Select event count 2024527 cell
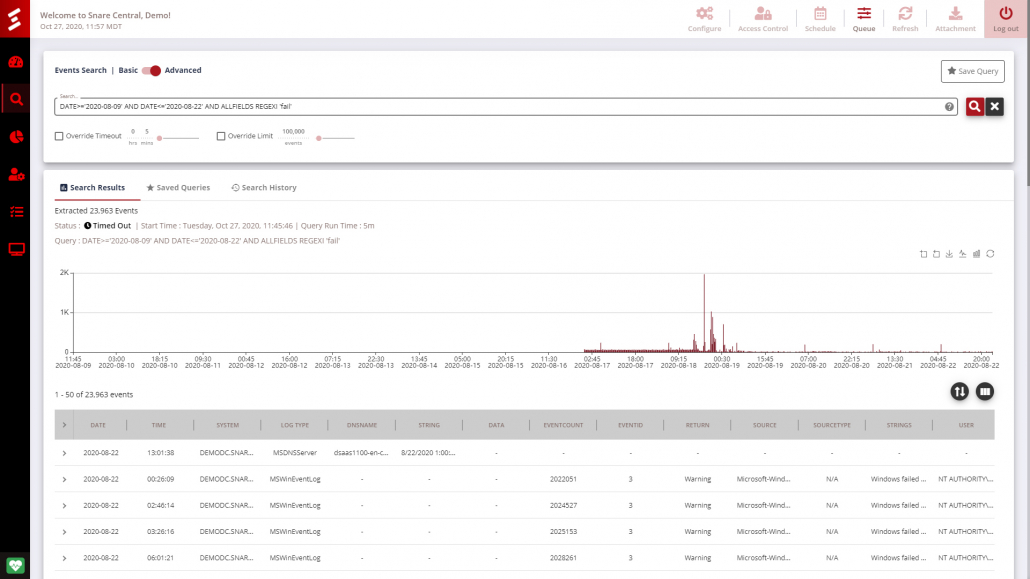The width and height of the screenshot is (1030, 579). point(563,505)
